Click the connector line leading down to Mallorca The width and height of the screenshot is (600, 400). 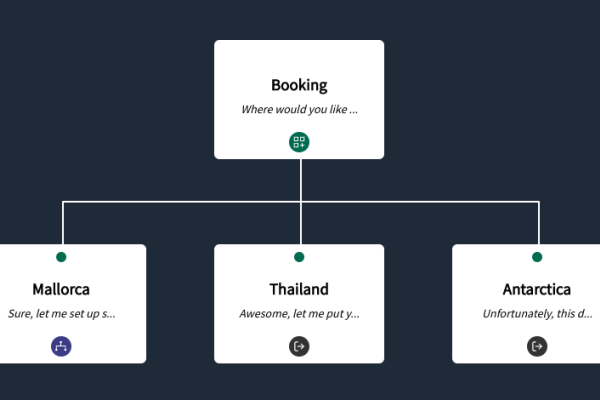(x=63, y=223)
